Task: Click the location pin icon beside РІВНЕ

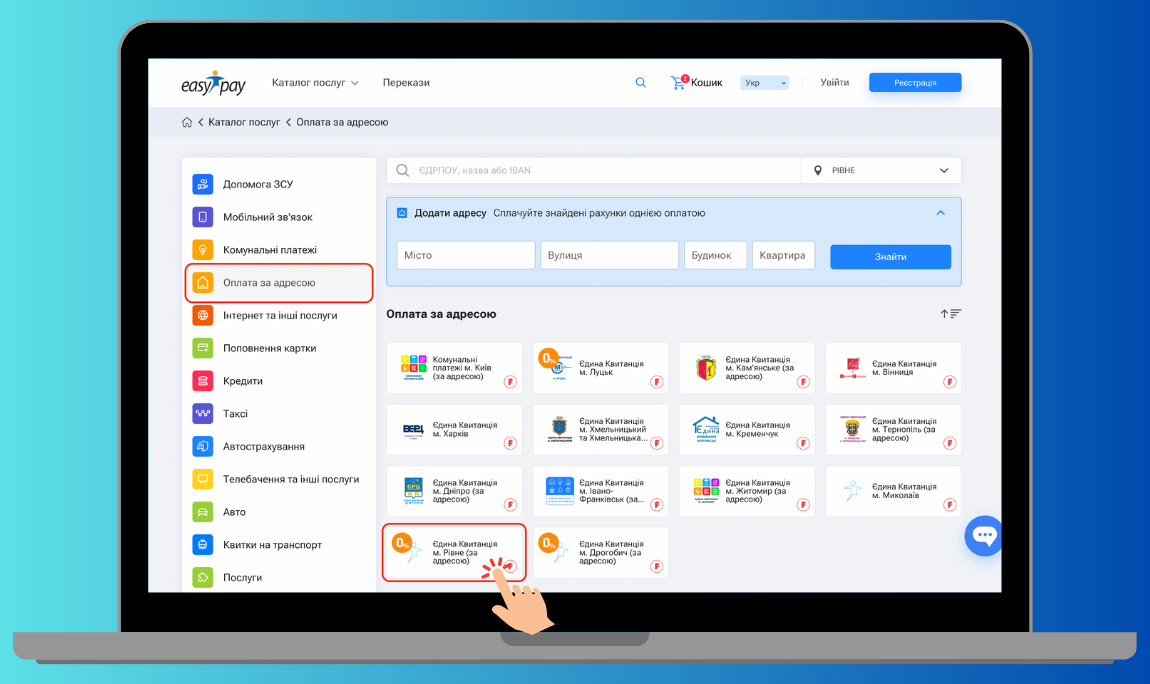Action: tap(818, 171)
